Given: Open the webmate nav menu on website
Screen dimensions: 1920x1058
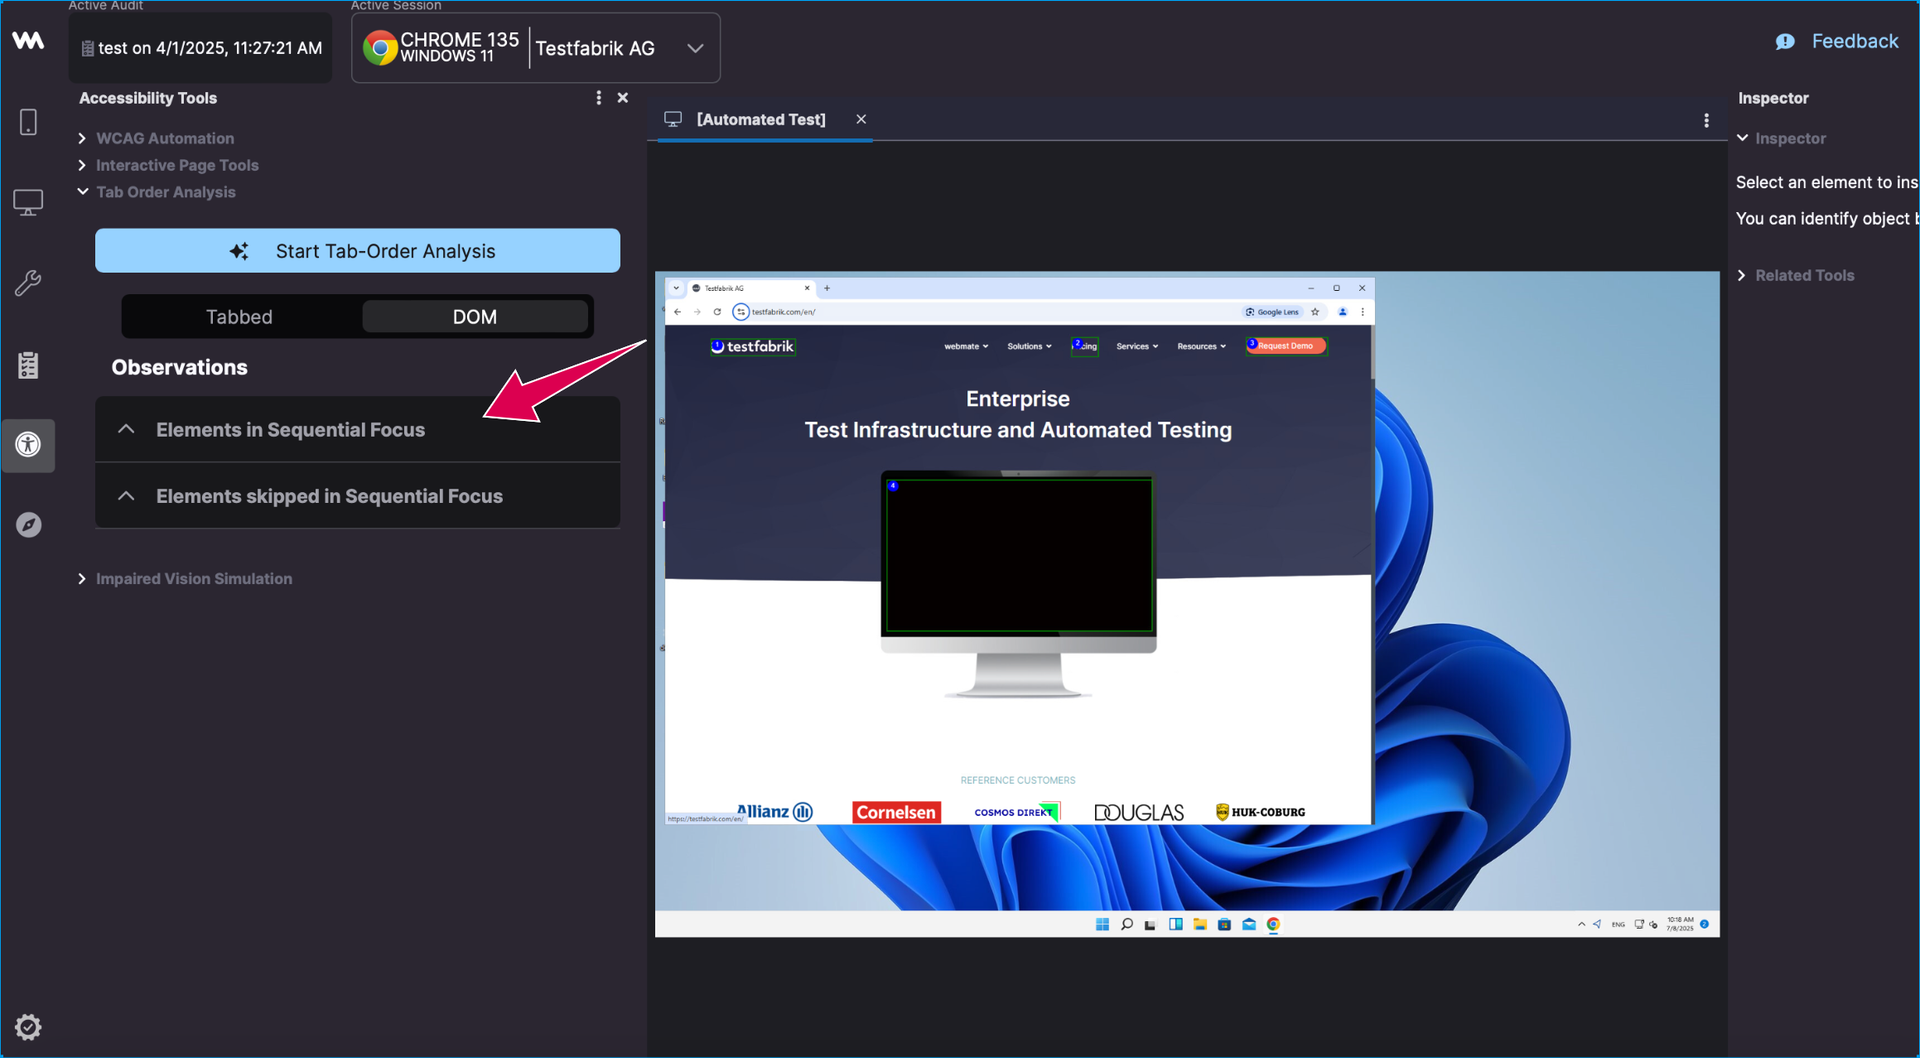Looking at the screenshot, I should point(966,346).
